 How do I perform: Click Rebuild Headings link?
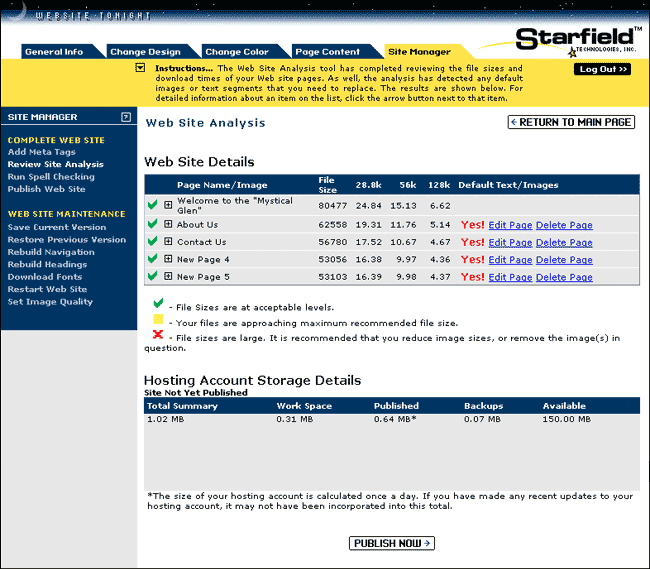(47, 264)
